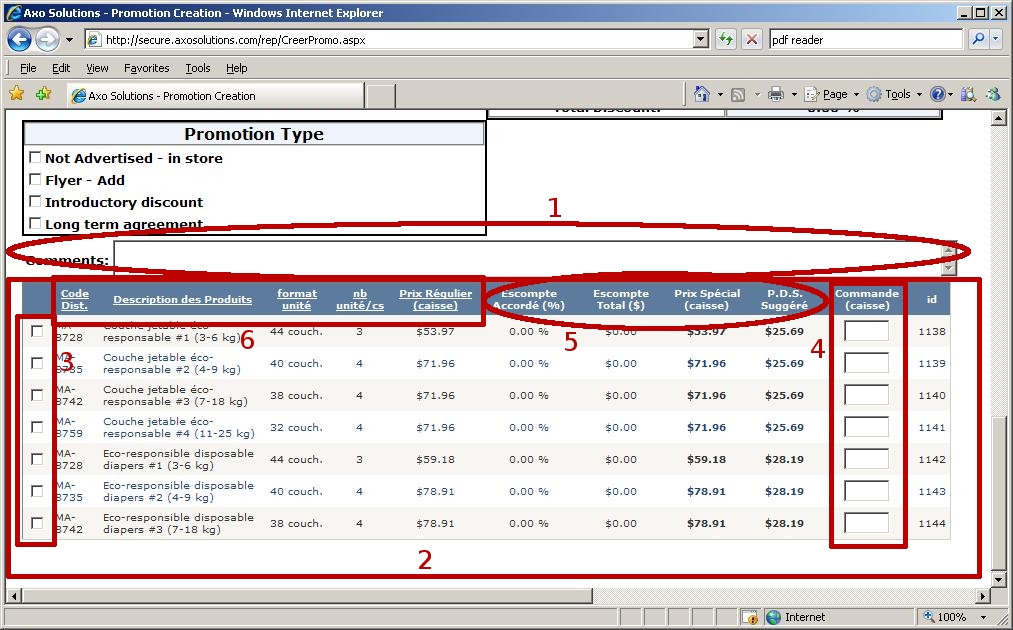This screenshot has height=630, width=1013.
Task: Click the Page menu document icon
Action: (x=812, y=94)
